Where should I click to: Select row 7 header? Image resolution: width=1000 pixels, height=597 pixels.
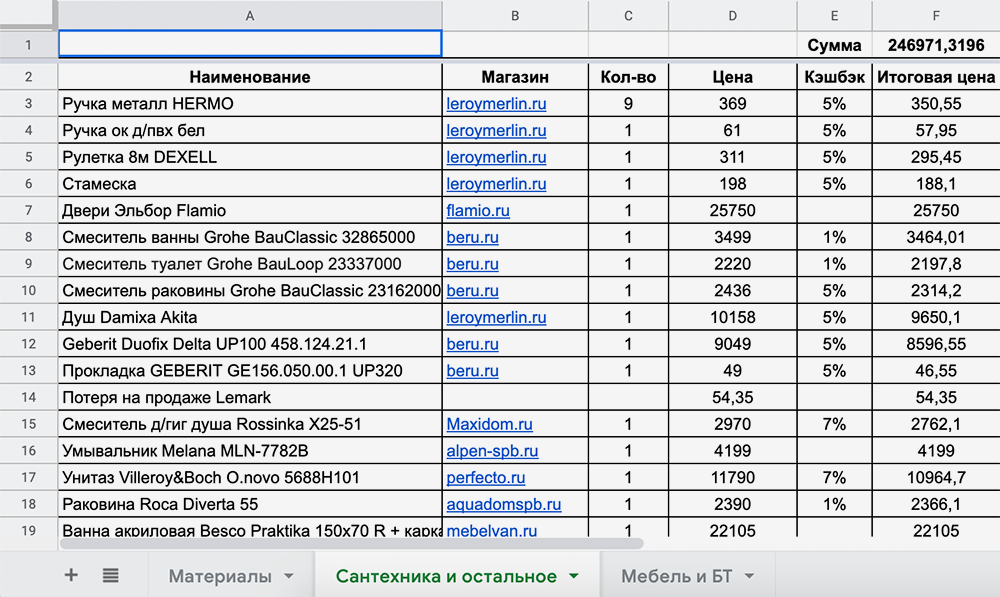coord(29,210)
